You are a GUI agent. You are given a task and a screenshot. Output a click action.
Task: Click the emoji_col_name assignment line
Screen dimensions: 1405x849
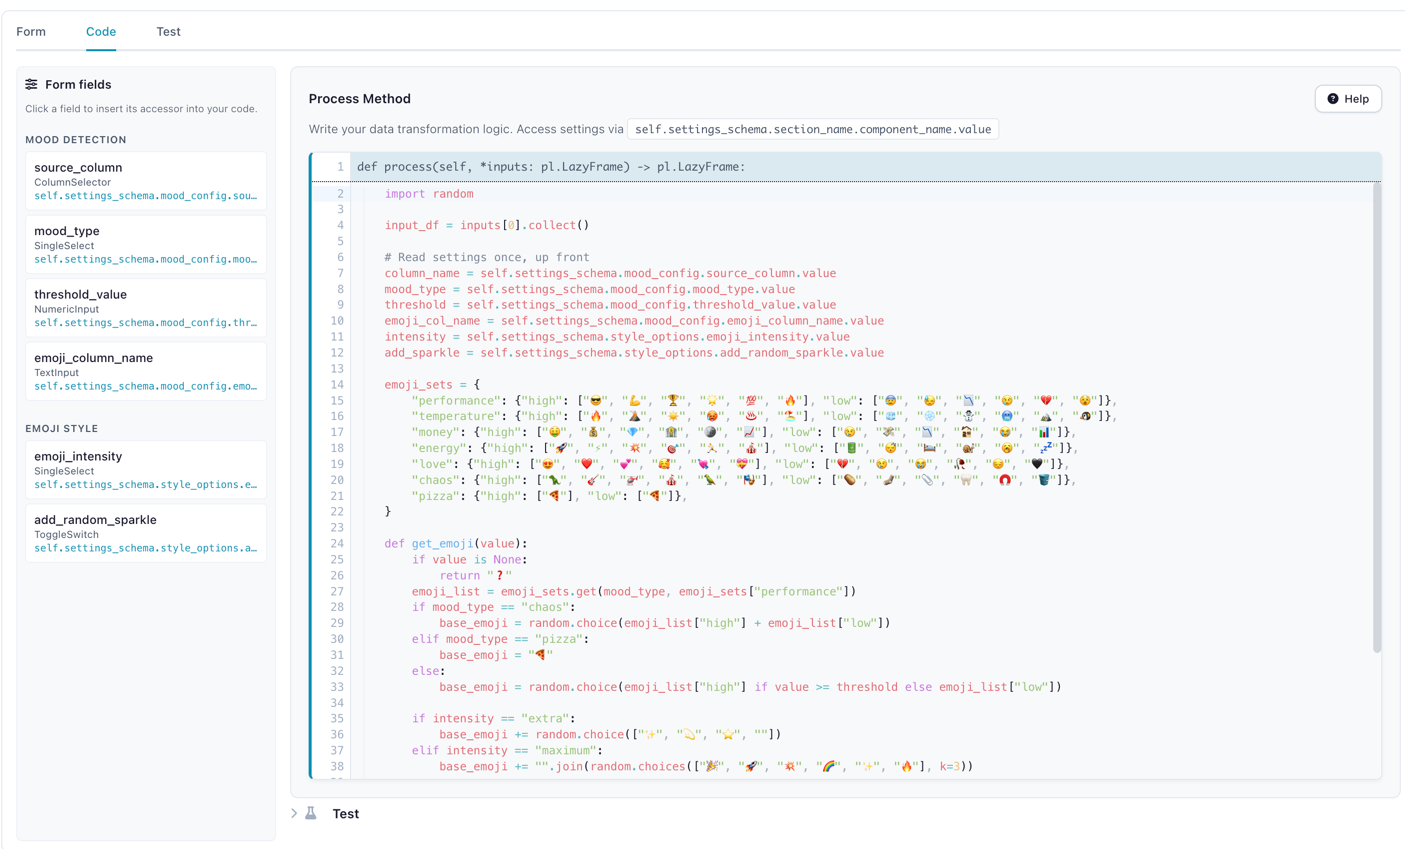coord(634,321)
